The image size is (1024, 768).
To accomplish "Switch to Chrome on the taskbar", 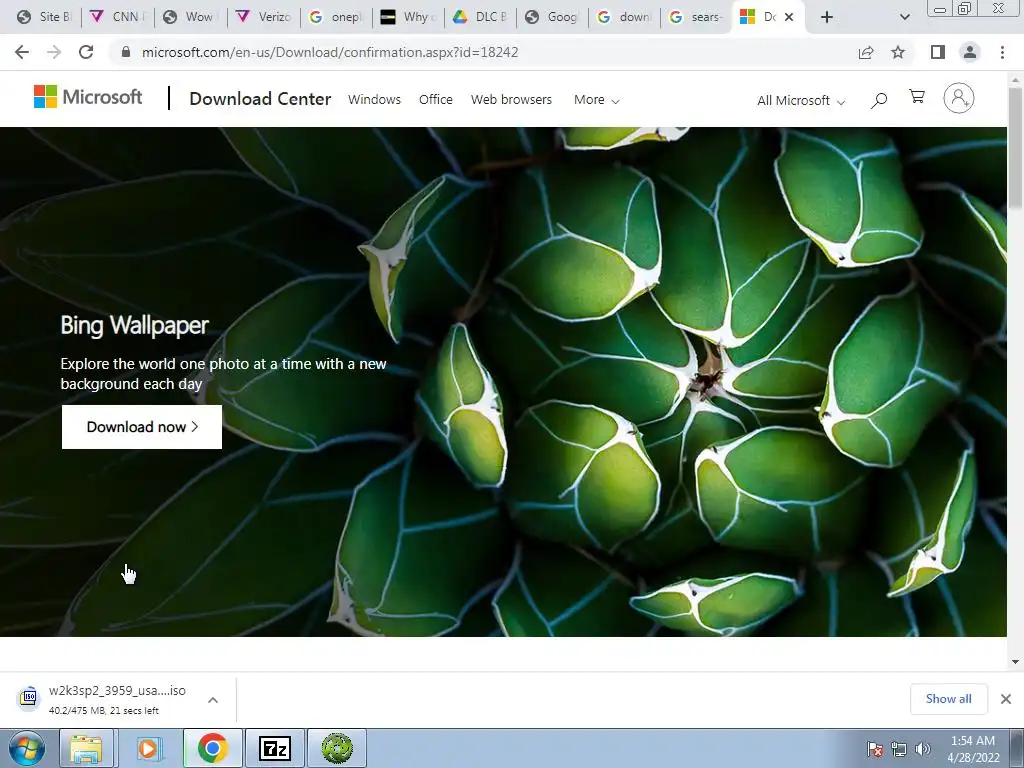I will (x=212, y=748).
